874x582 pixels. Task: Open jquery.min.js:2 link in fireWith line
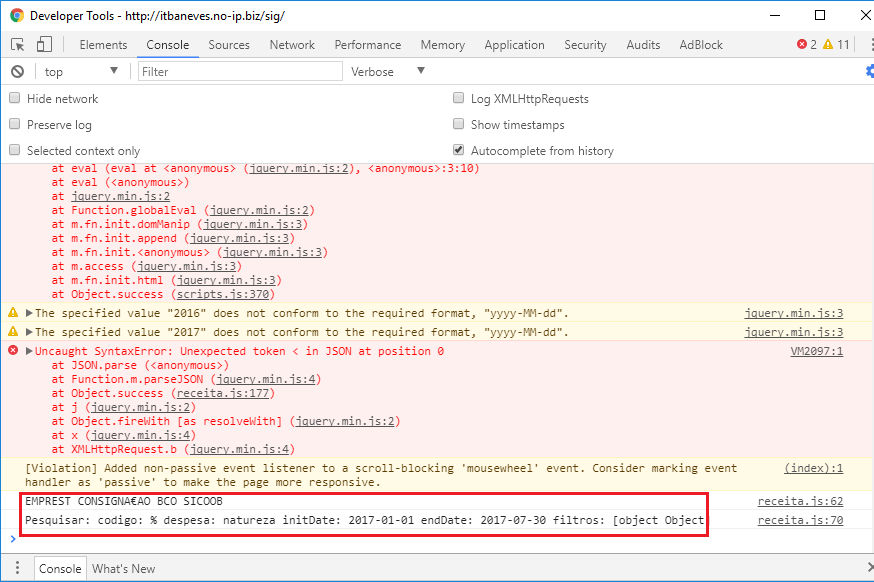click(x=345, y=421)
